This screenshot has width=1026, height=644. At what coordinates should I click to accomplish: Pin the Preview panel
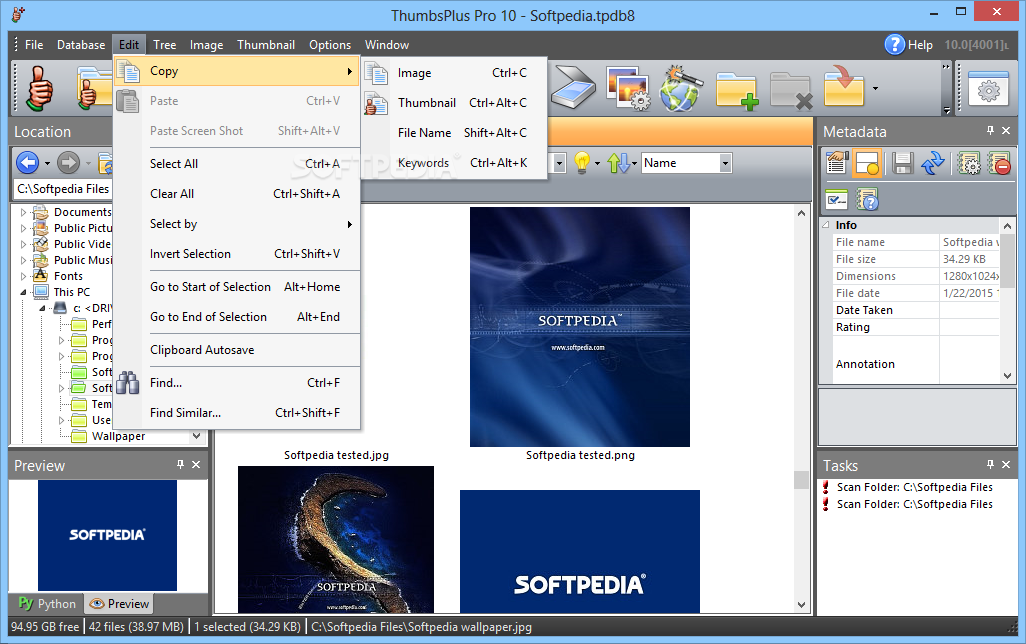click(181, 464)
